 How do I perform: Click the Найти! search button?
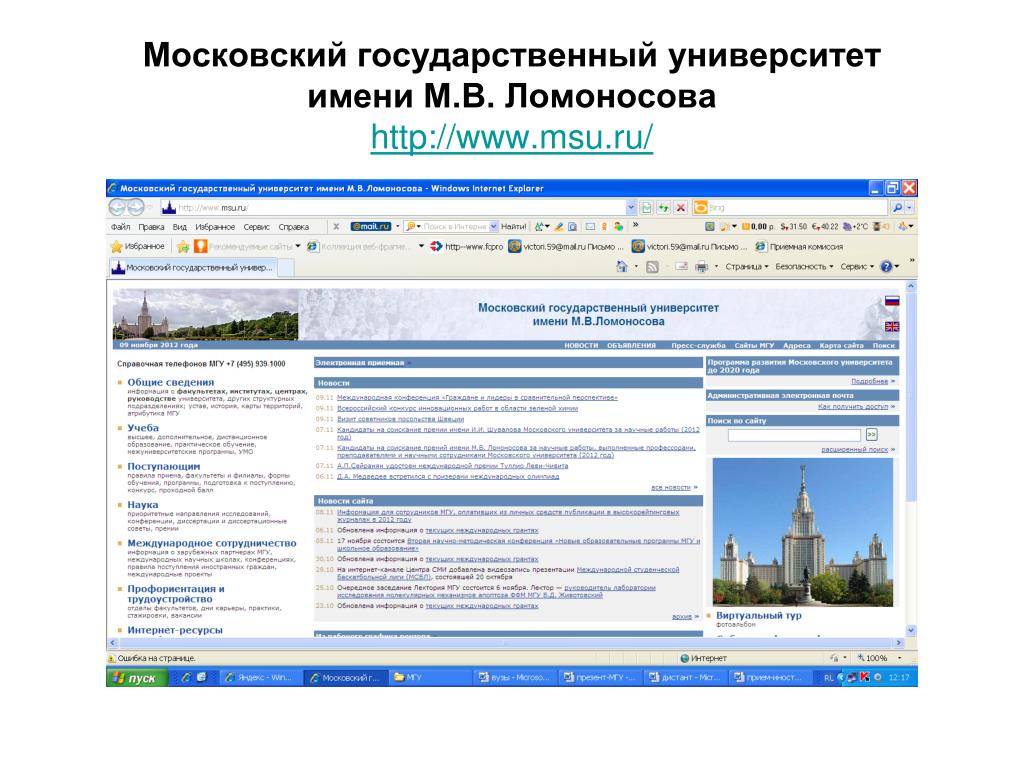click(x=514, y=227)
